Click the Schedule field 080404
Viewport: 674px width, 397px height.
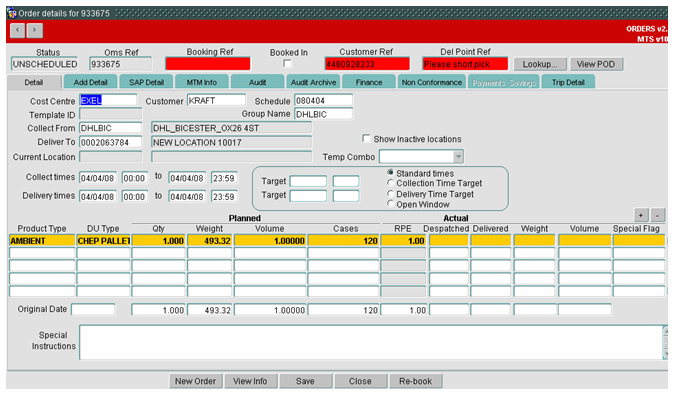(323, 101)
